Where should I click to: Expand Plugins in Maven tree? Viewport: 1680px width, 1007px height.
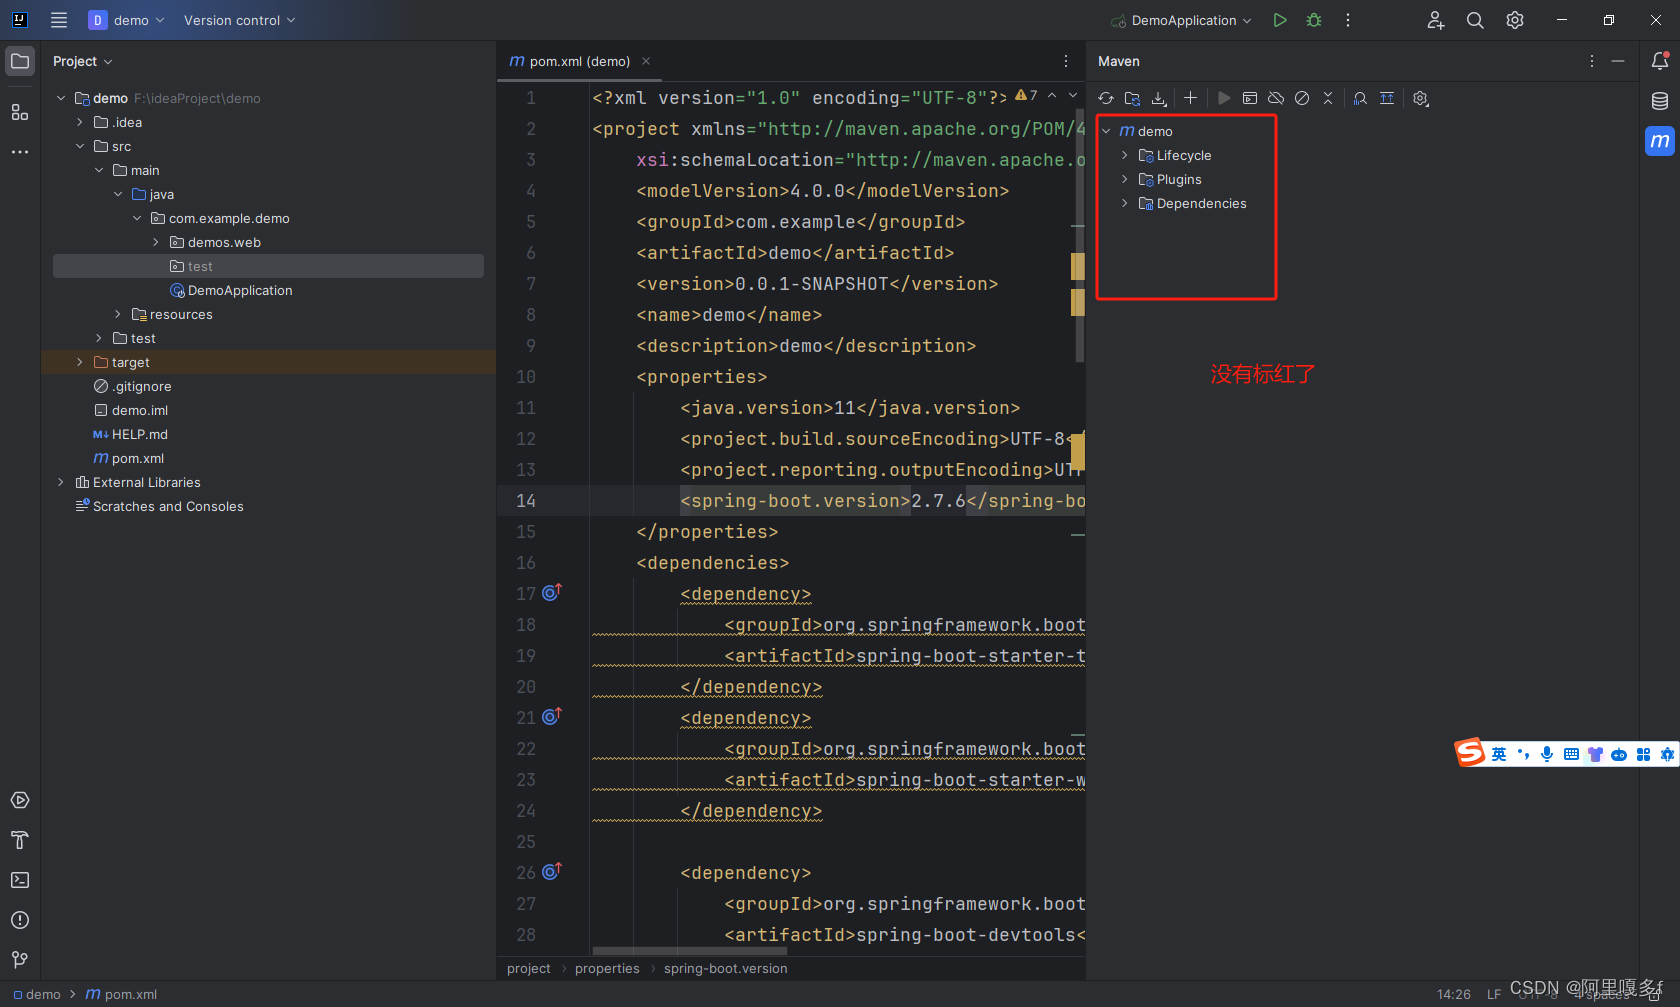pos(1125,179)
